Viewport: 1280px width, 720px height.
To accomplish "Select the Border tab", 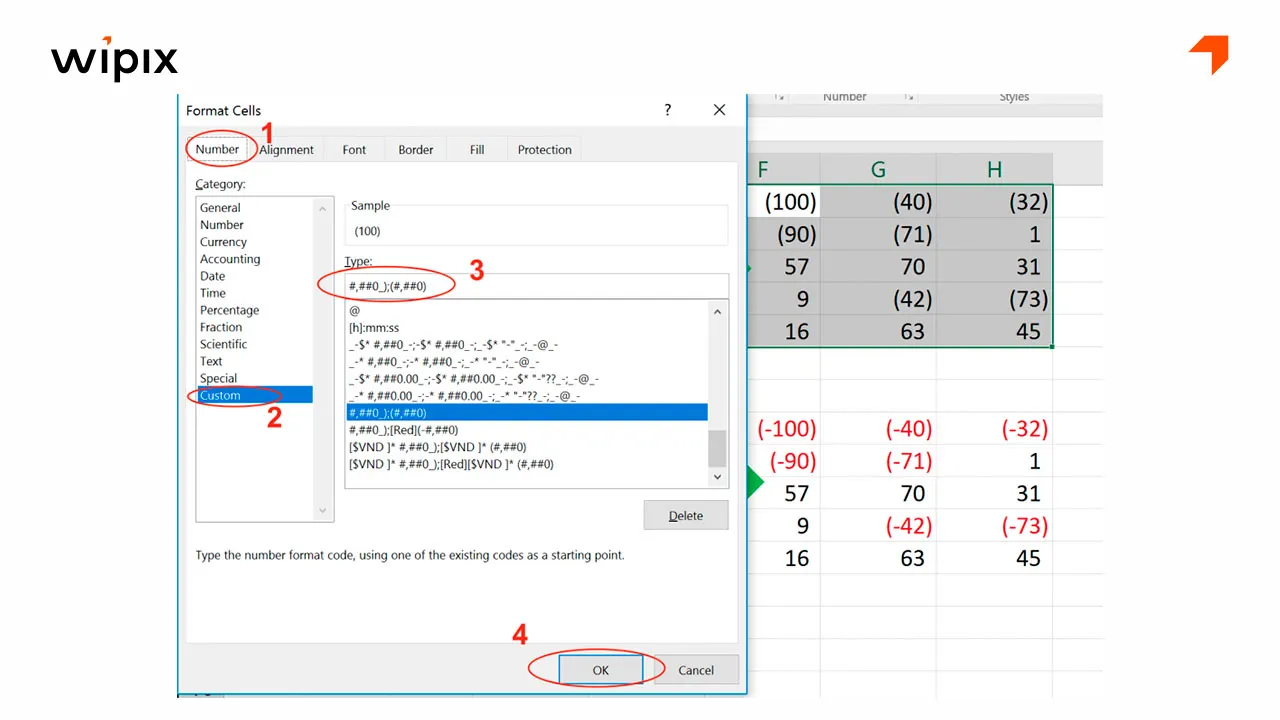I will coord(415,149).
